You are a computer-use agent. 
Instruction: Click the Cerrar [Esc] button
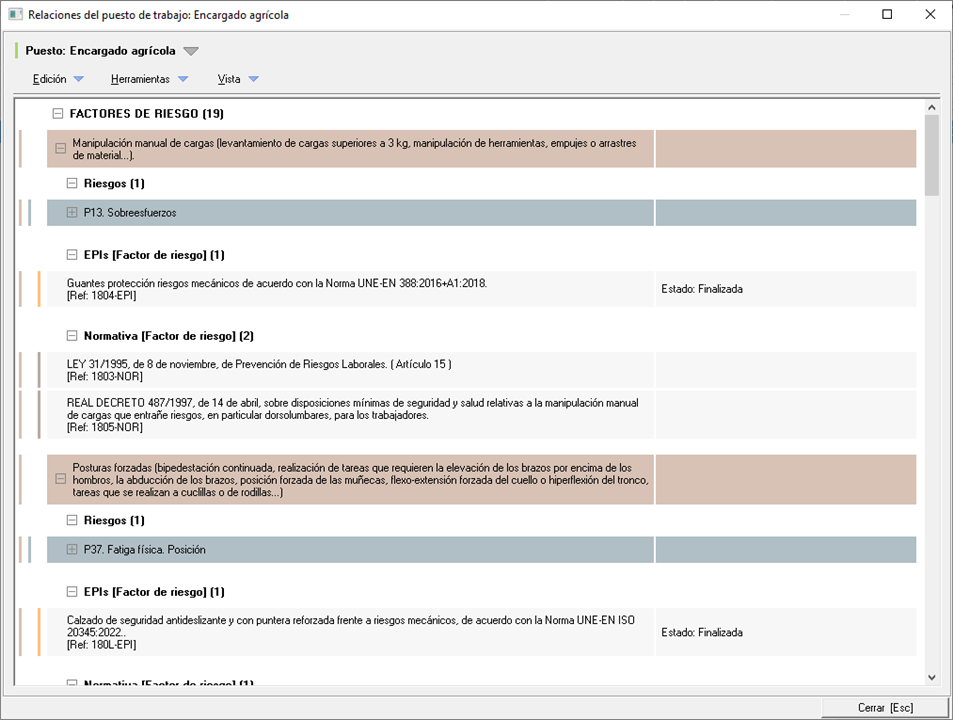click(x=884, y=707)
